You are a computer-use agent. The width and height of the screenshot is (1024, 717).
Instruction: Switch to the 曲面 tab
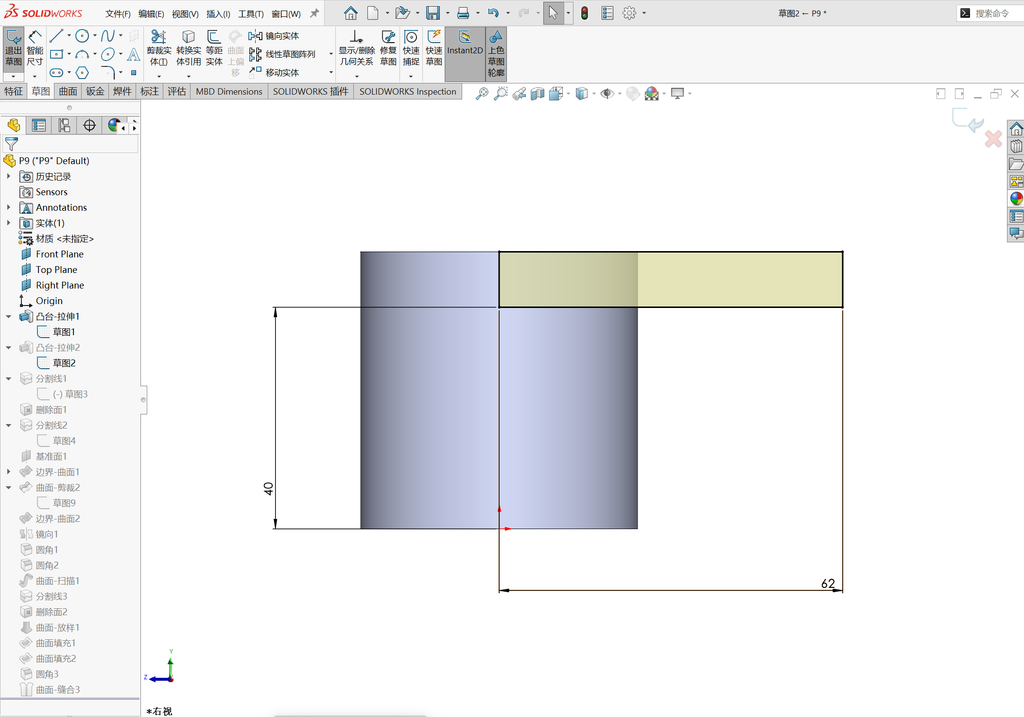pos(68,91)
